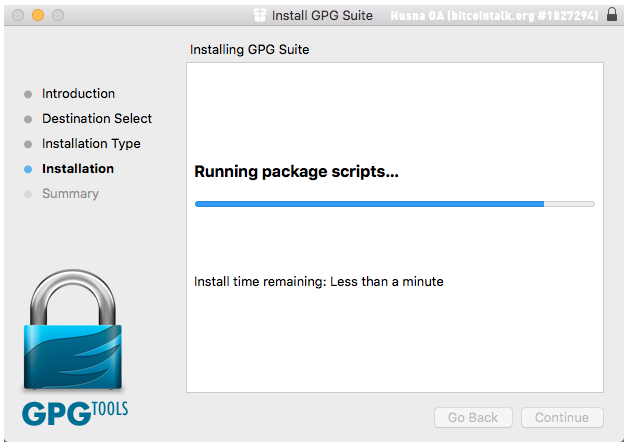Click the blue bullet next to Installation
Screen dimensions: 627x446
28,169
